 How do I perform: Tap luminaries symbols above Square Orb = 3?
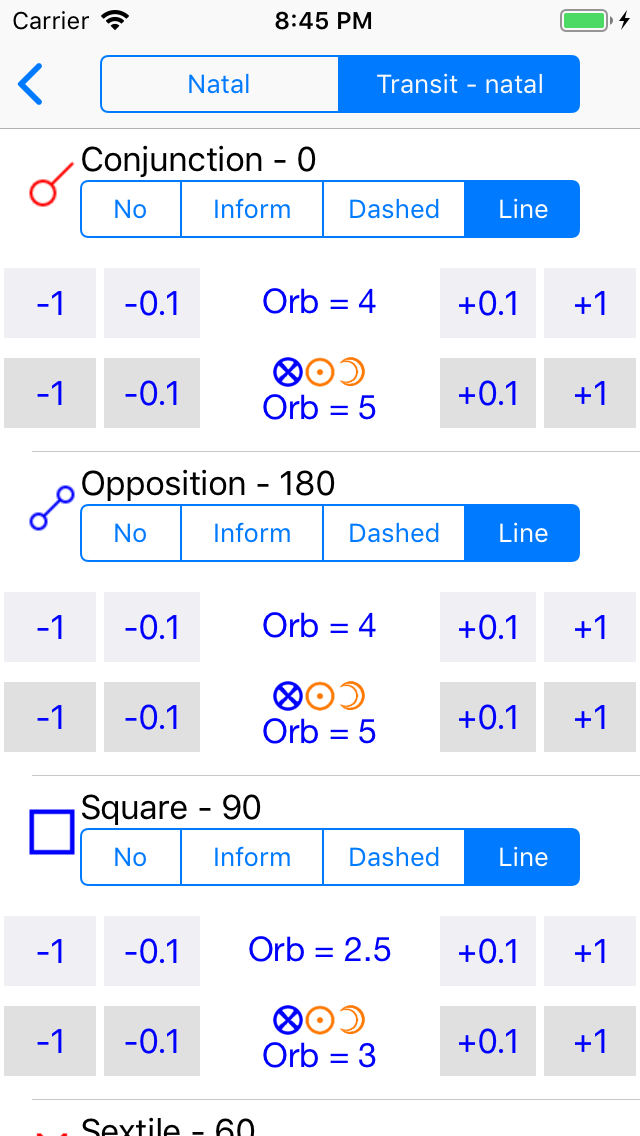pos(319,1019)
